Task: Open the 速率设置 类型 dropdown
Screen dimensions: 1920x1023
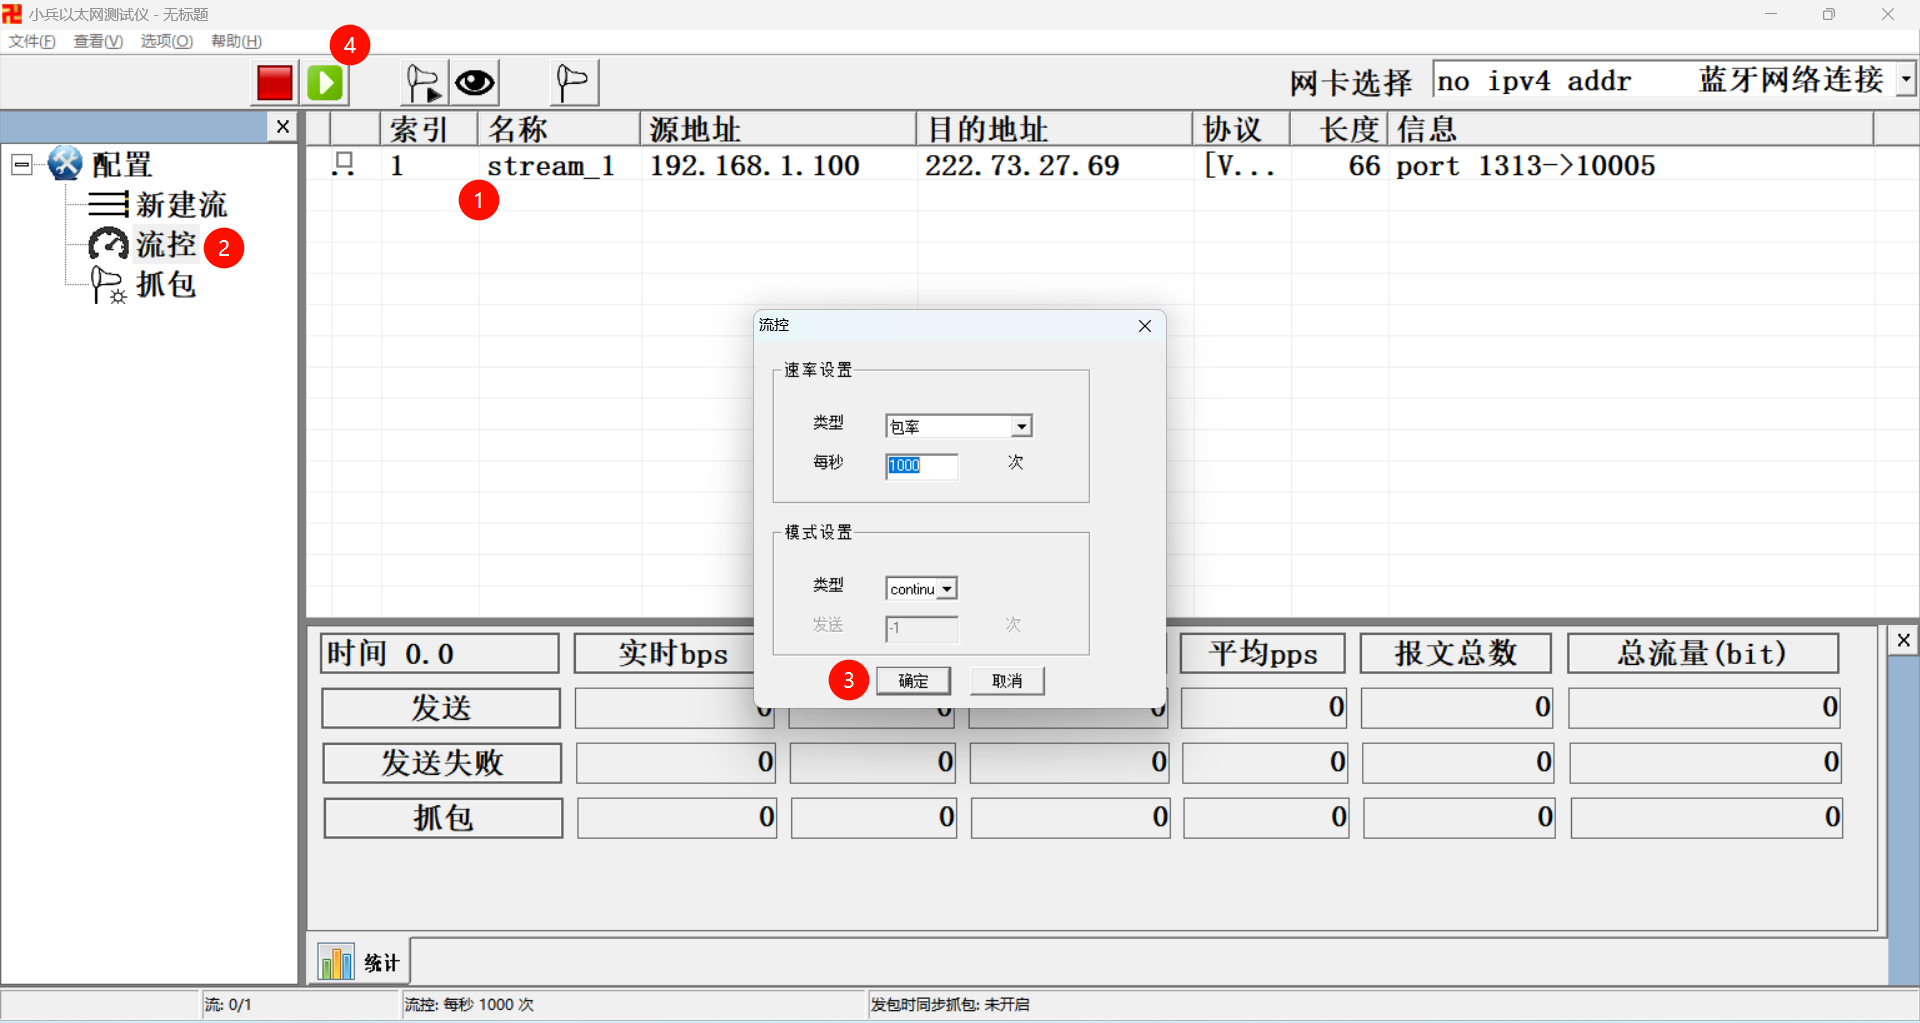Action: (1021, 427)
